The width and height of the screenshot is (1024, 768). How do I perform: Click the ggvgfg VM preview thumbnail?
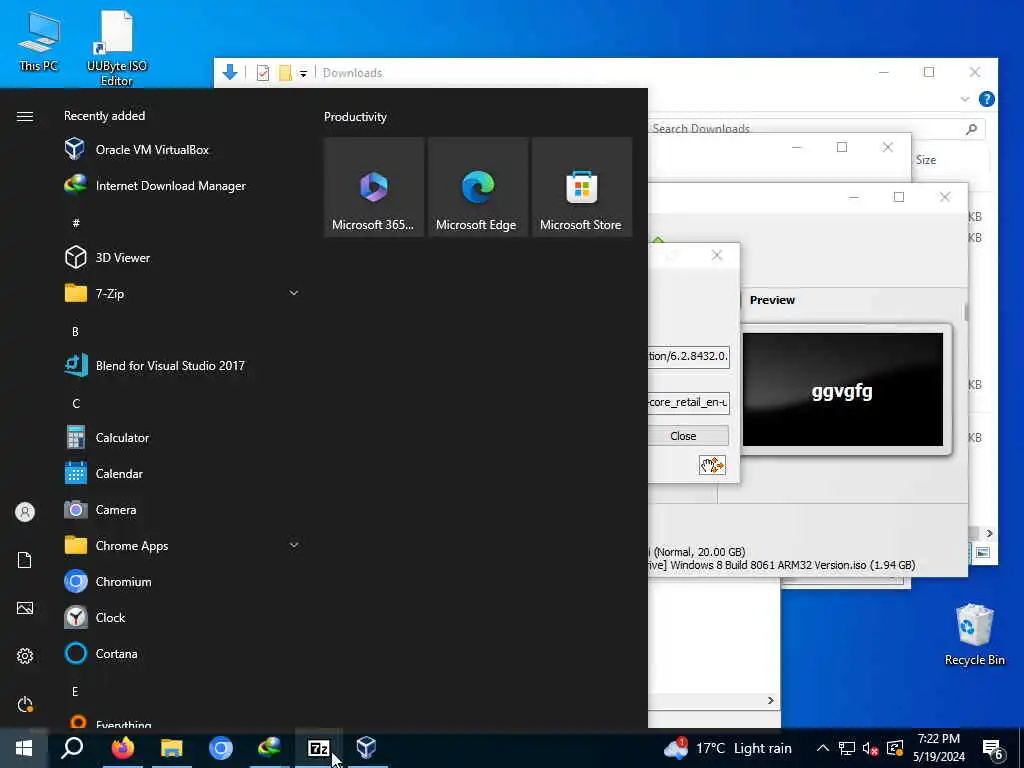pyautogui.click(x=842, y=389)
